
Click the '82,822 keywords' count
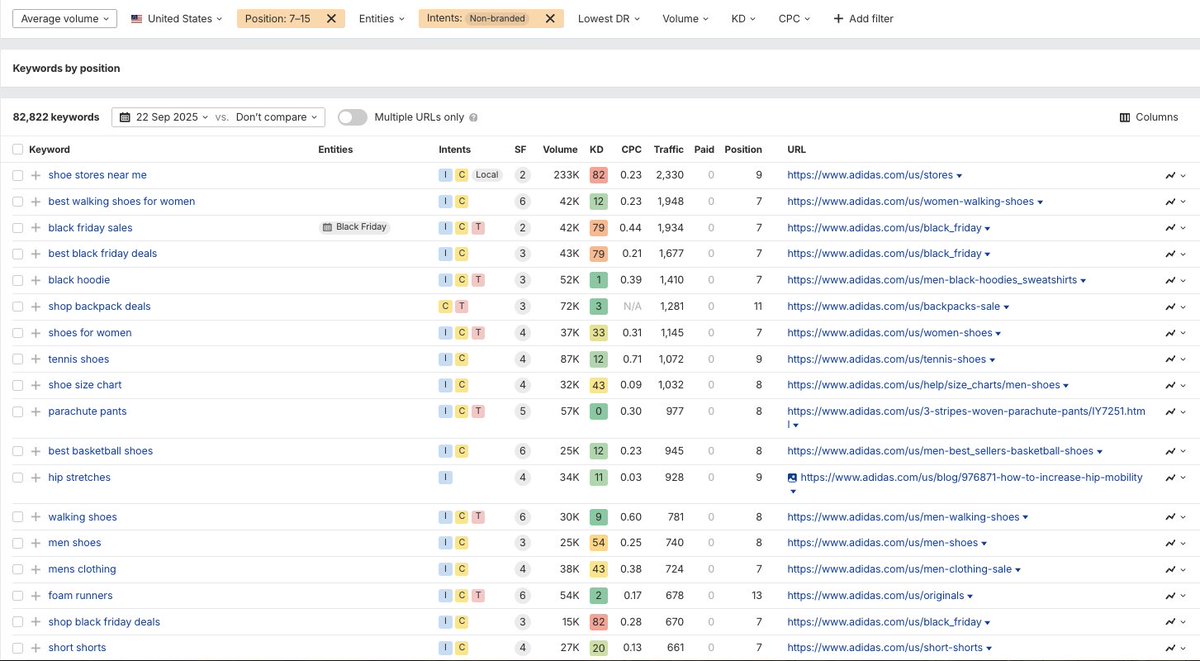(x=56, y=117)
